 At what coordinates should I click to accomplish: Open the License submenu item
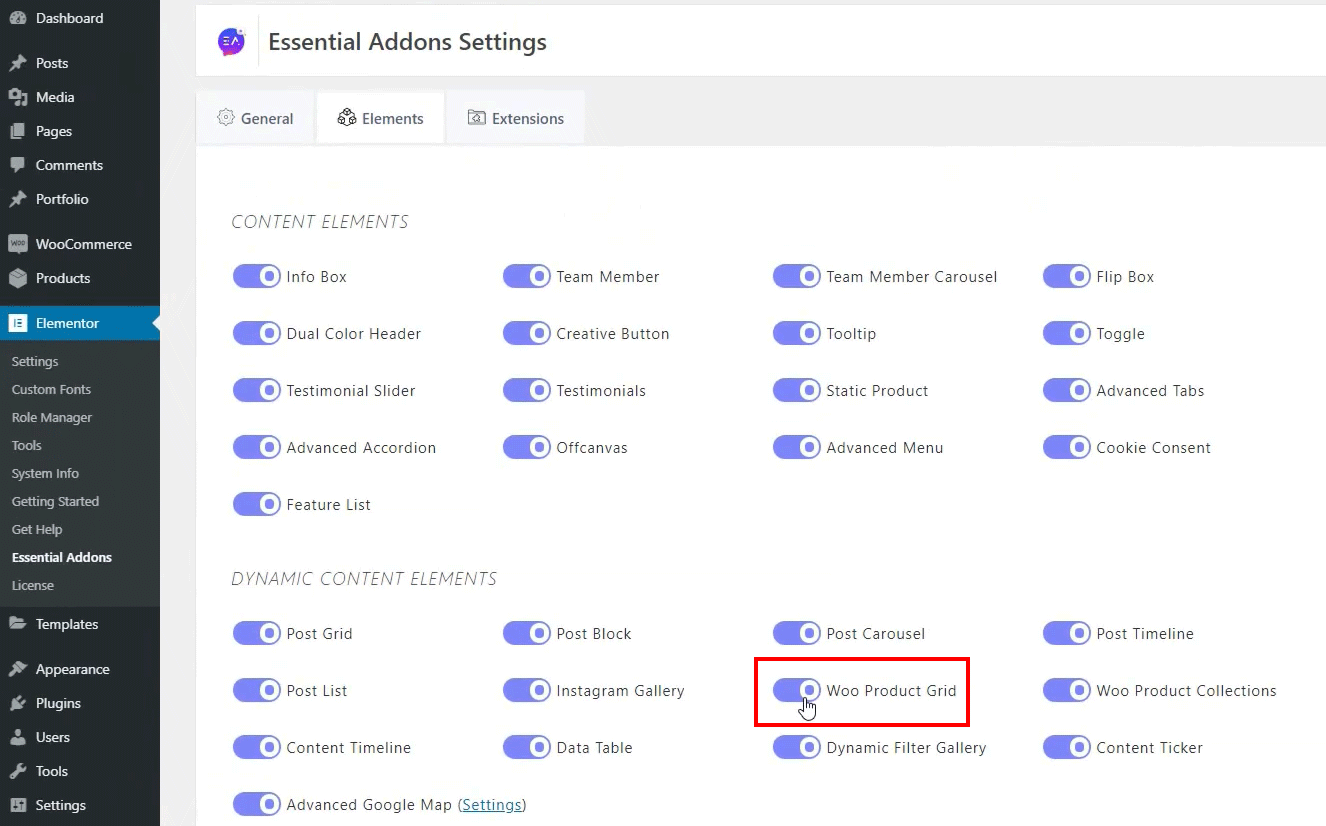point(33,585)
